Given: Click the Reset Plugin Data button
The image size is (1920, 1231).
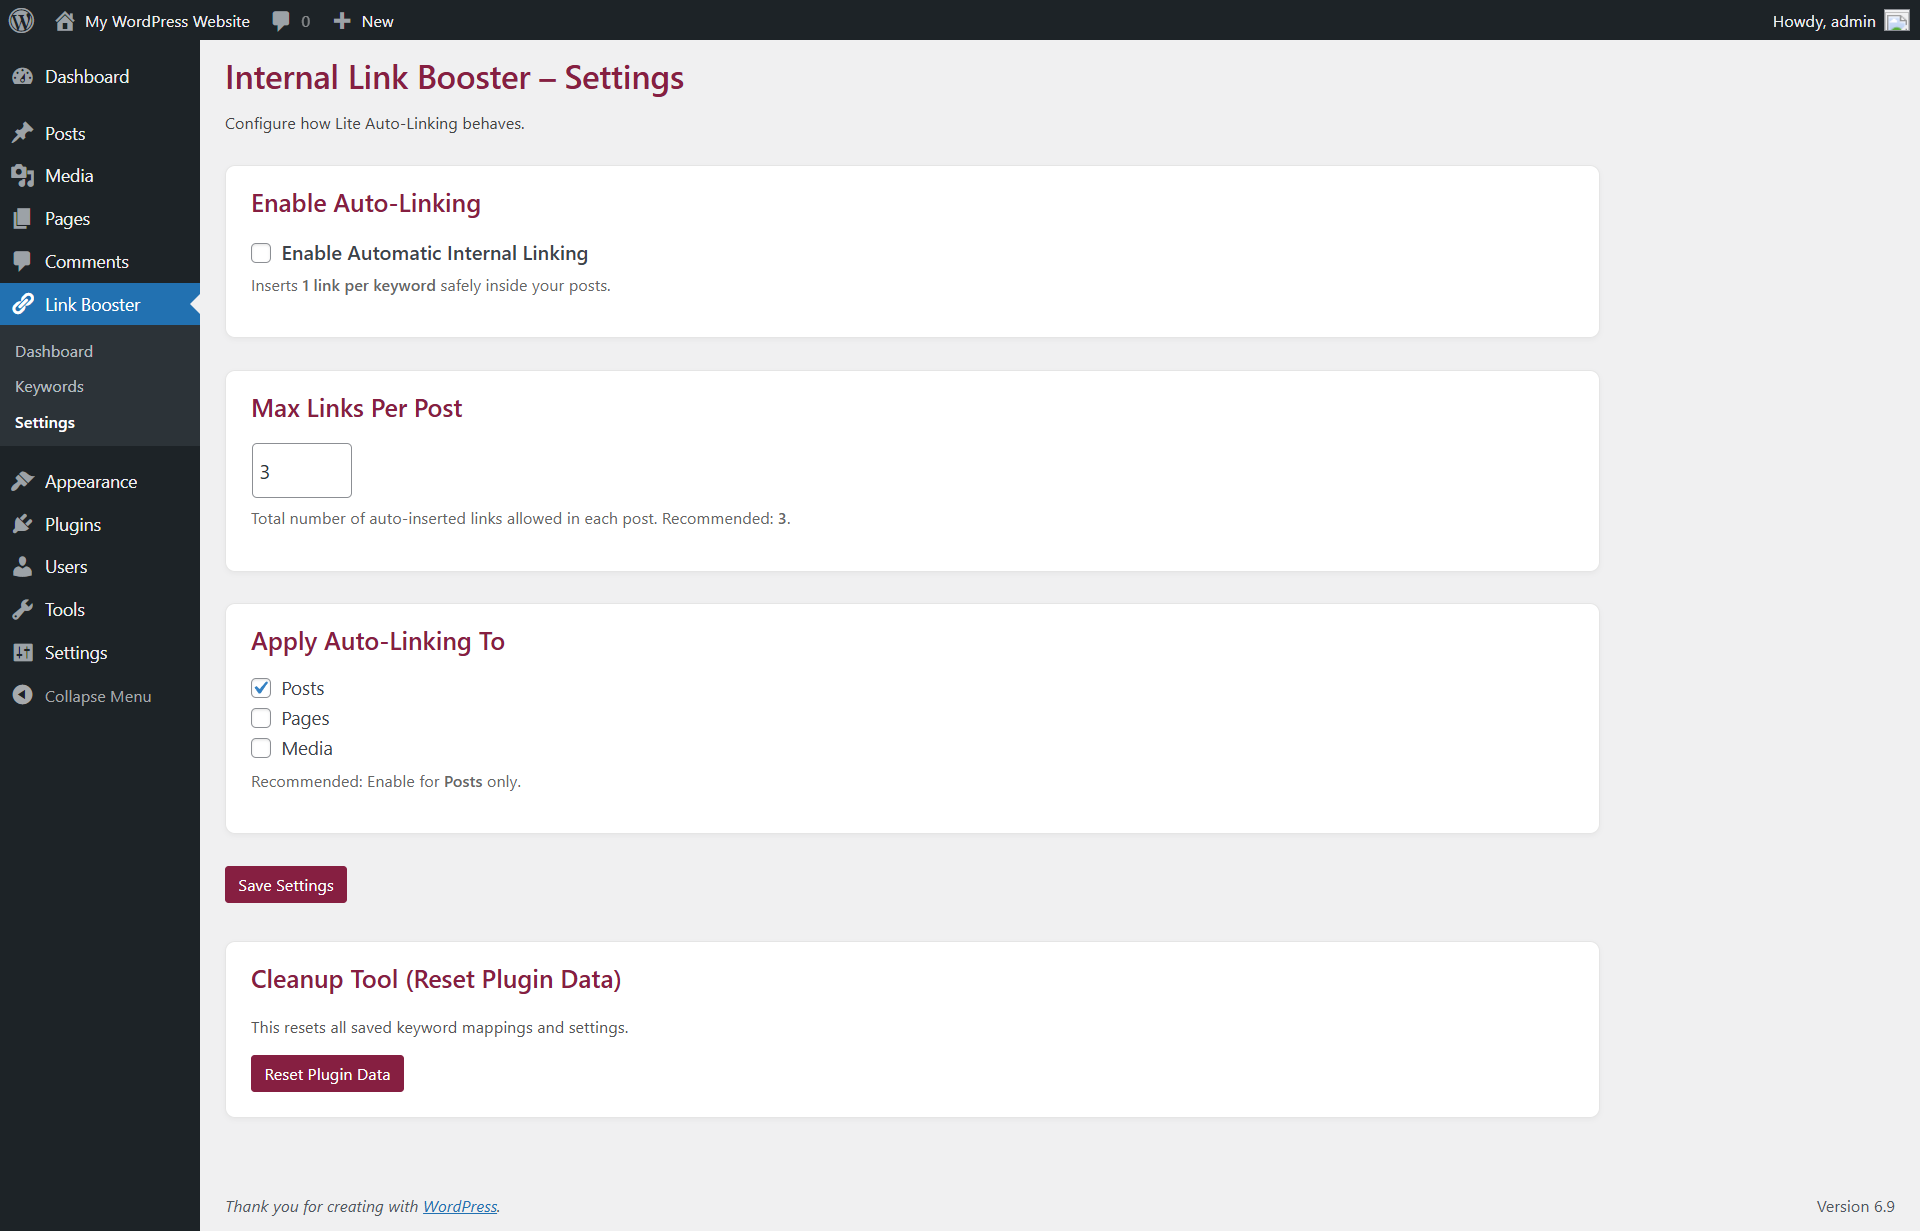Looking at the screenshot, I should tap(327, 1073).
